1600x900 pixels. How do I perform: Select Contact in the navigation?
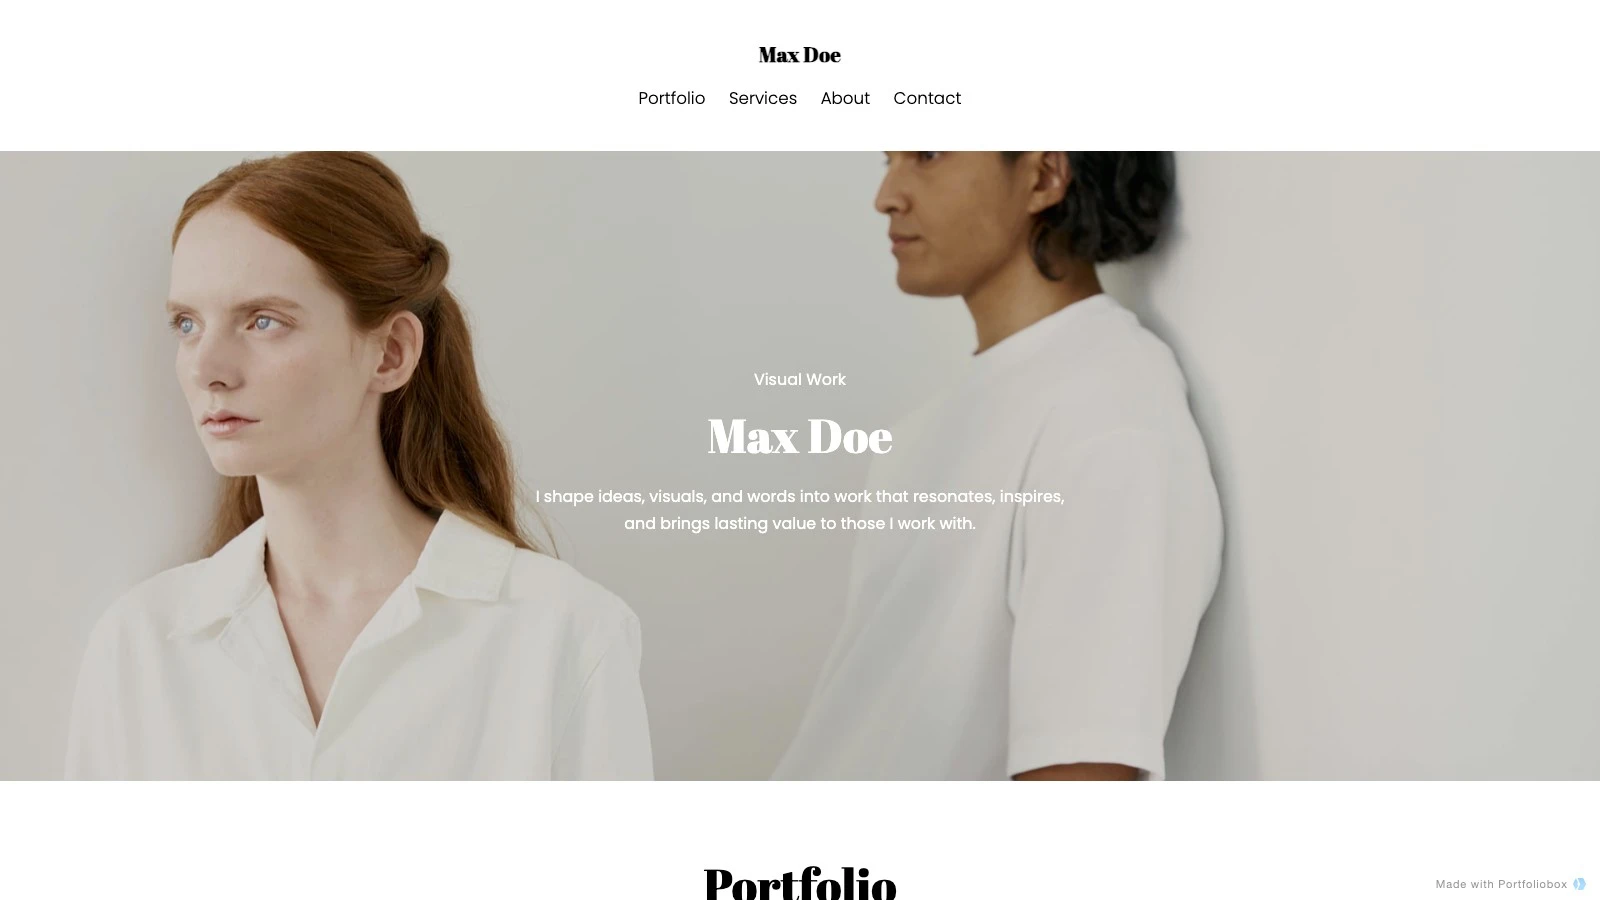[927, 98]
